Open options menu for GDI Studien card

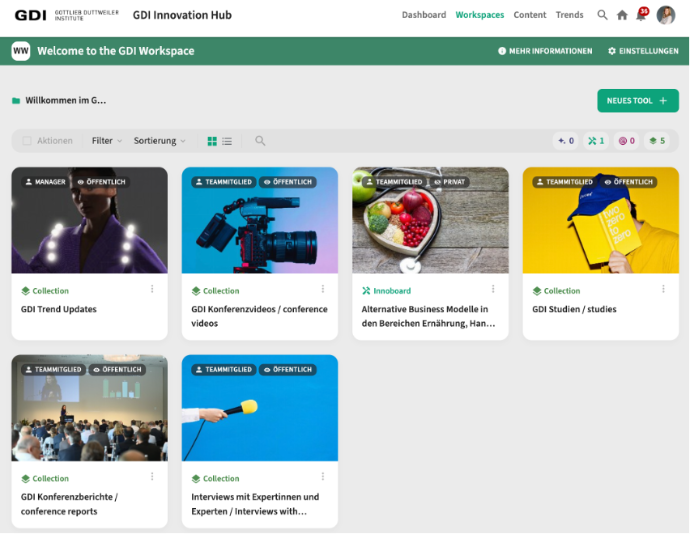coord(663,289)
